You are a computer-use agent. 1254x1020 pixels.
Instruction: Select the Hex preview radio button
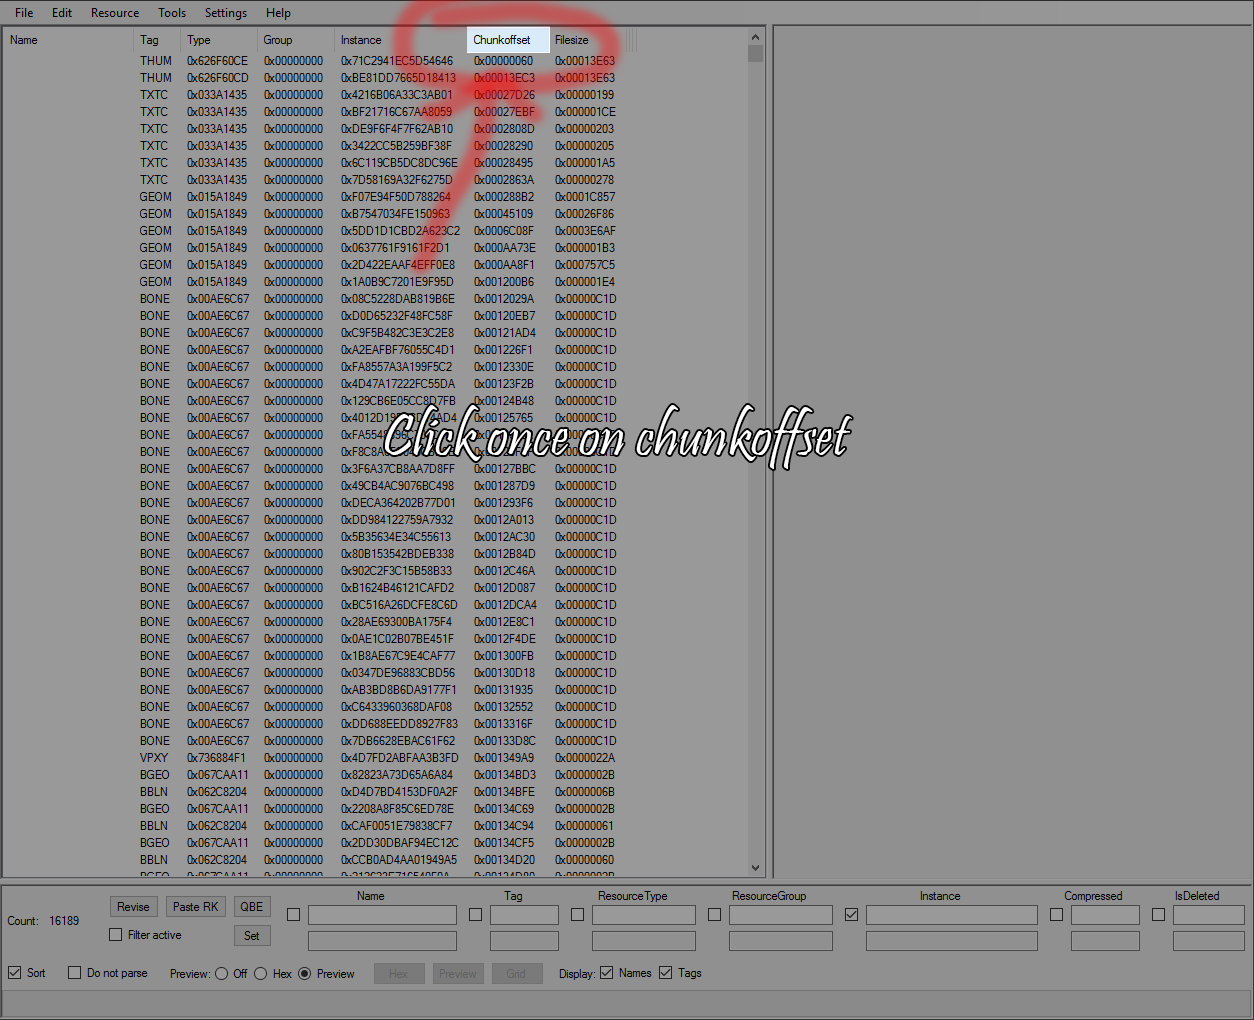point(261,974)
